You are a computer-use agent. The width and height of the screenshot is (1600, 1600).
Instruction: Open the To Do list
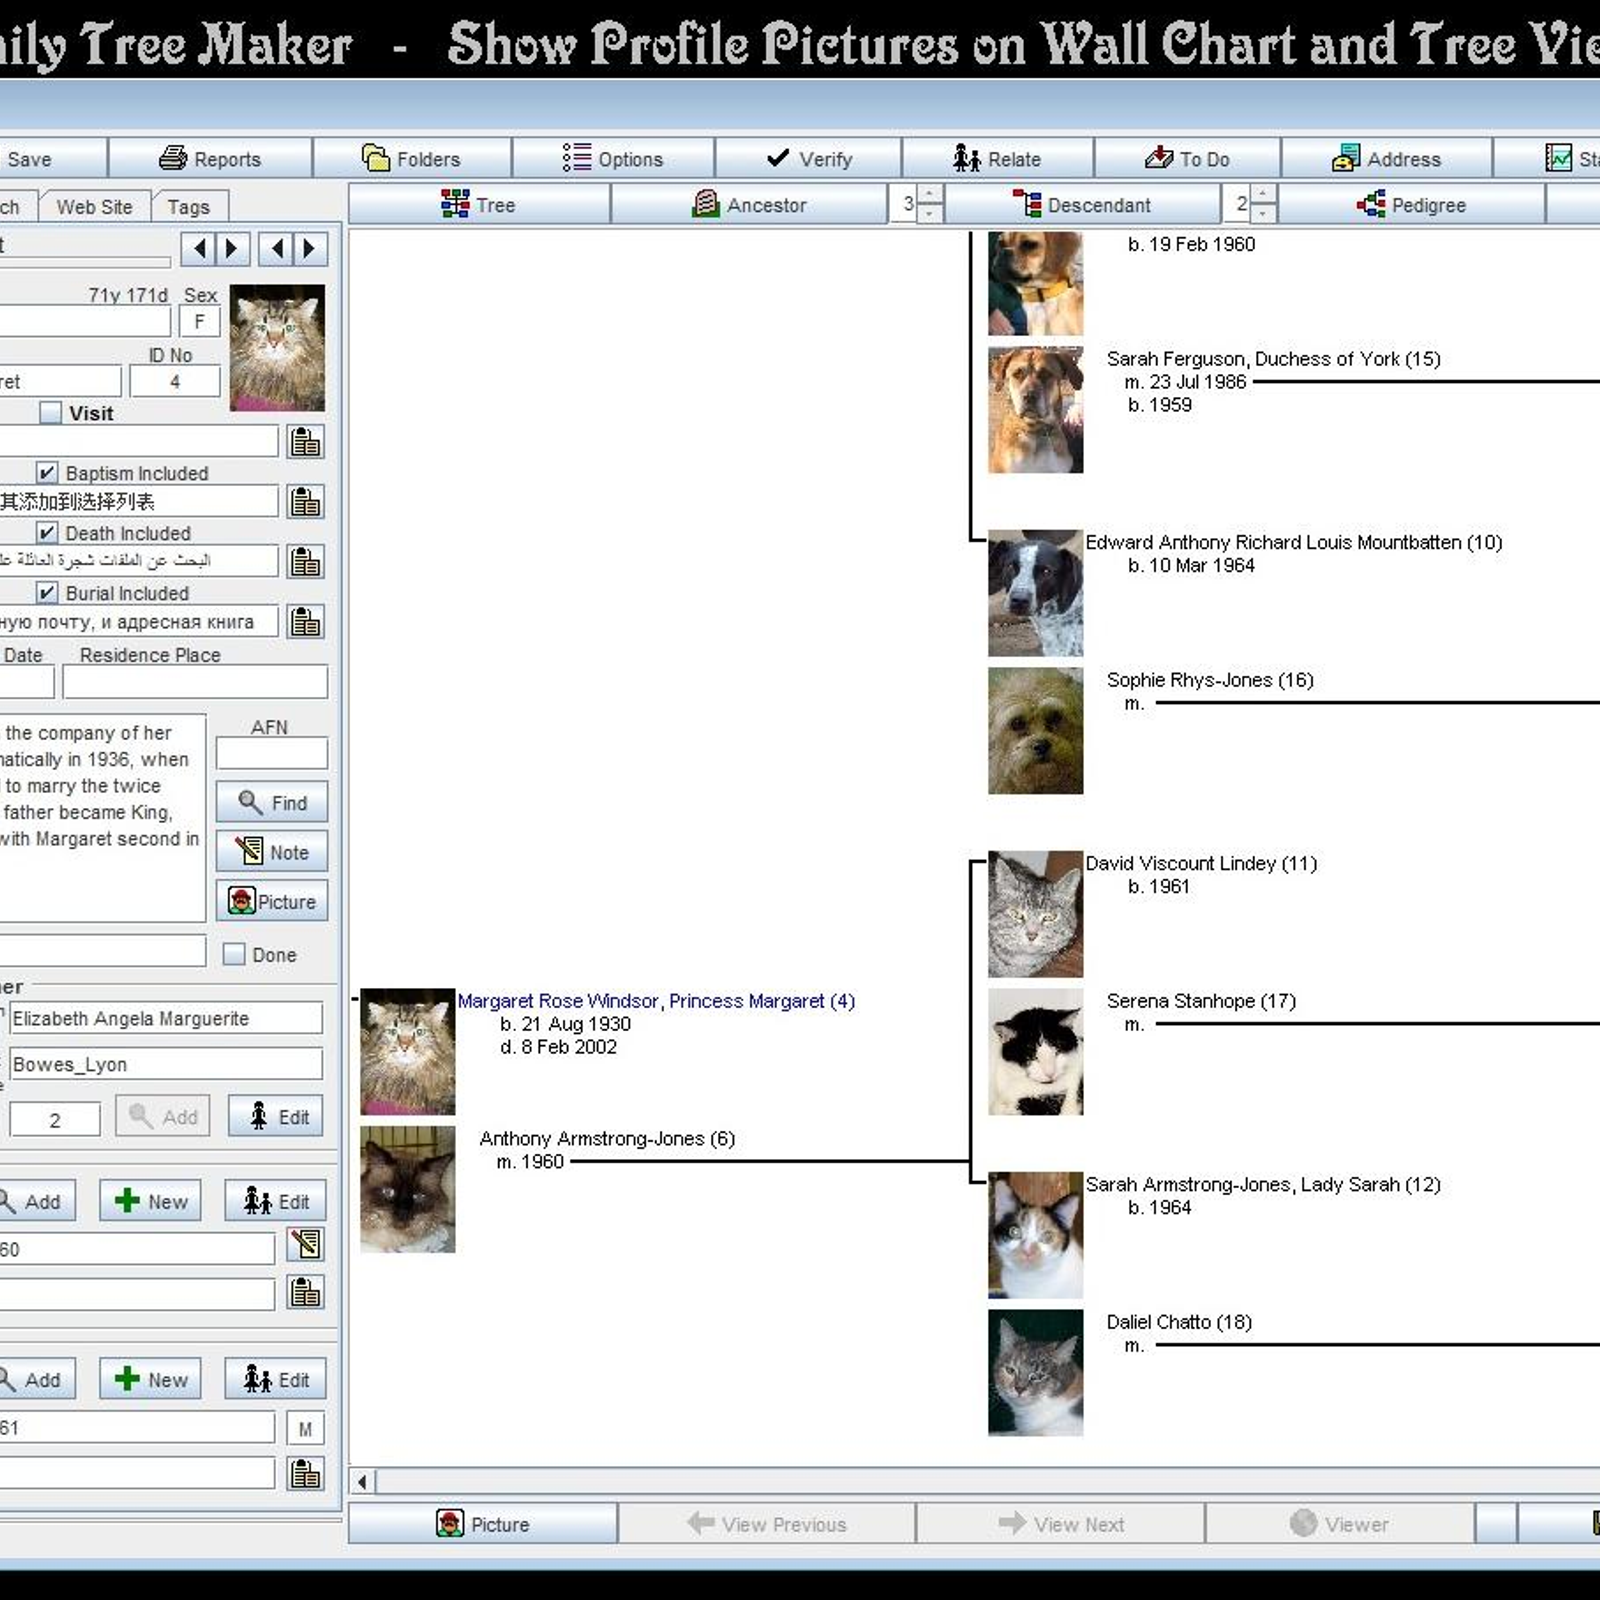coord(1187,158)
